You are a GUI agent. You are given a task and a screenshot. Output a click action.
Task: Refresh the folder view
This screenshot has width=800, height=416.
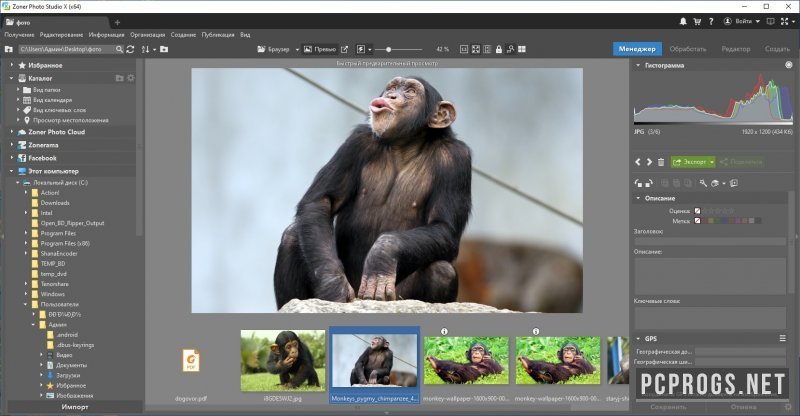pos(131,50)
